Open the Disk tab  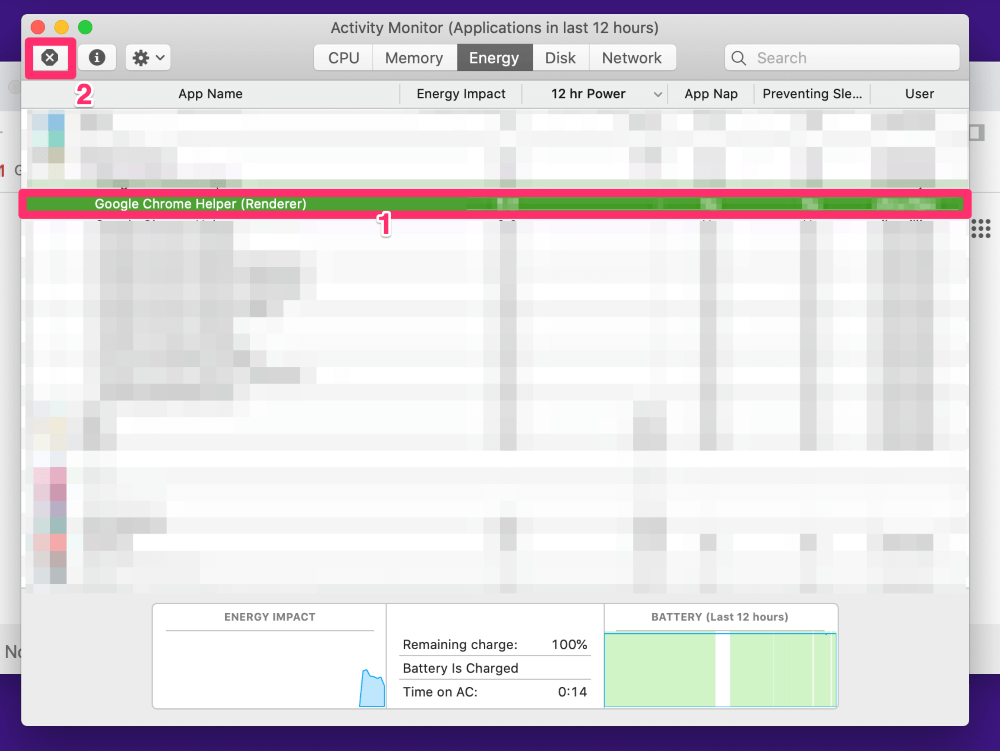coord(561,58)
